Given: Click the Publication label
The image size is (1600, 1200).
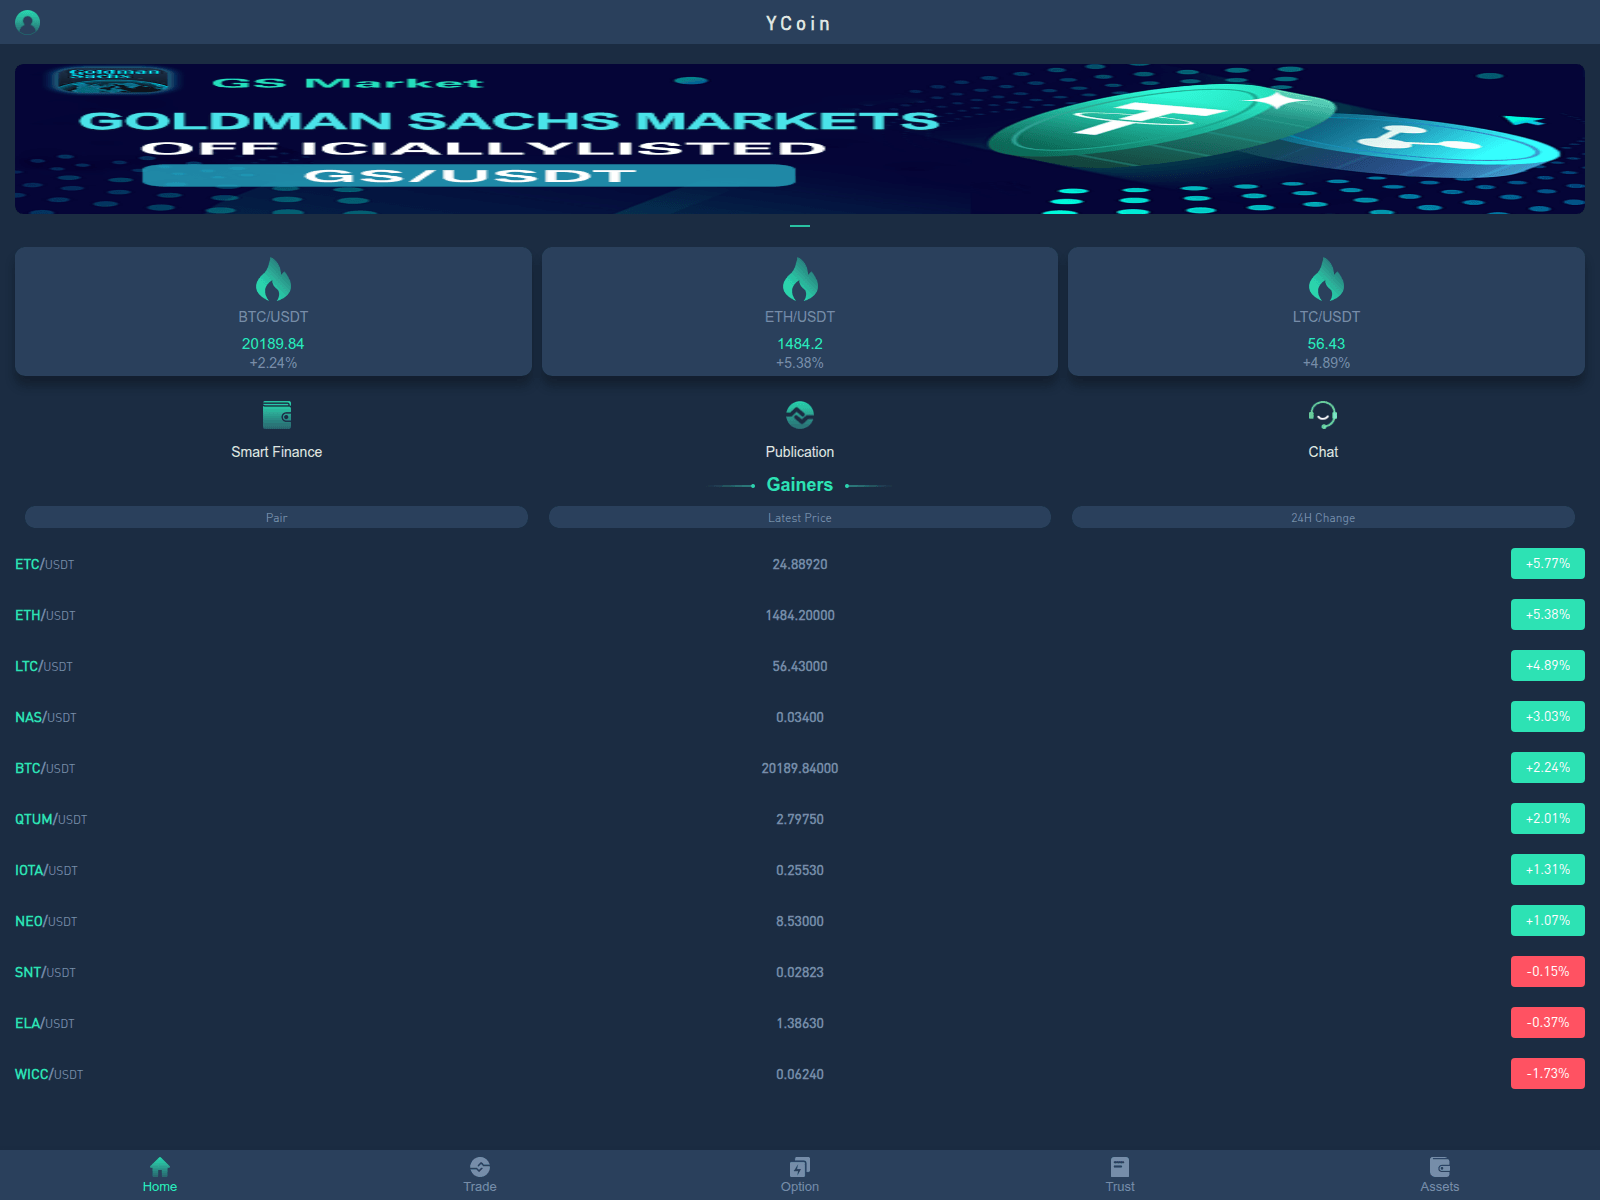Looking at the screenshot, I should coord(800,452).
